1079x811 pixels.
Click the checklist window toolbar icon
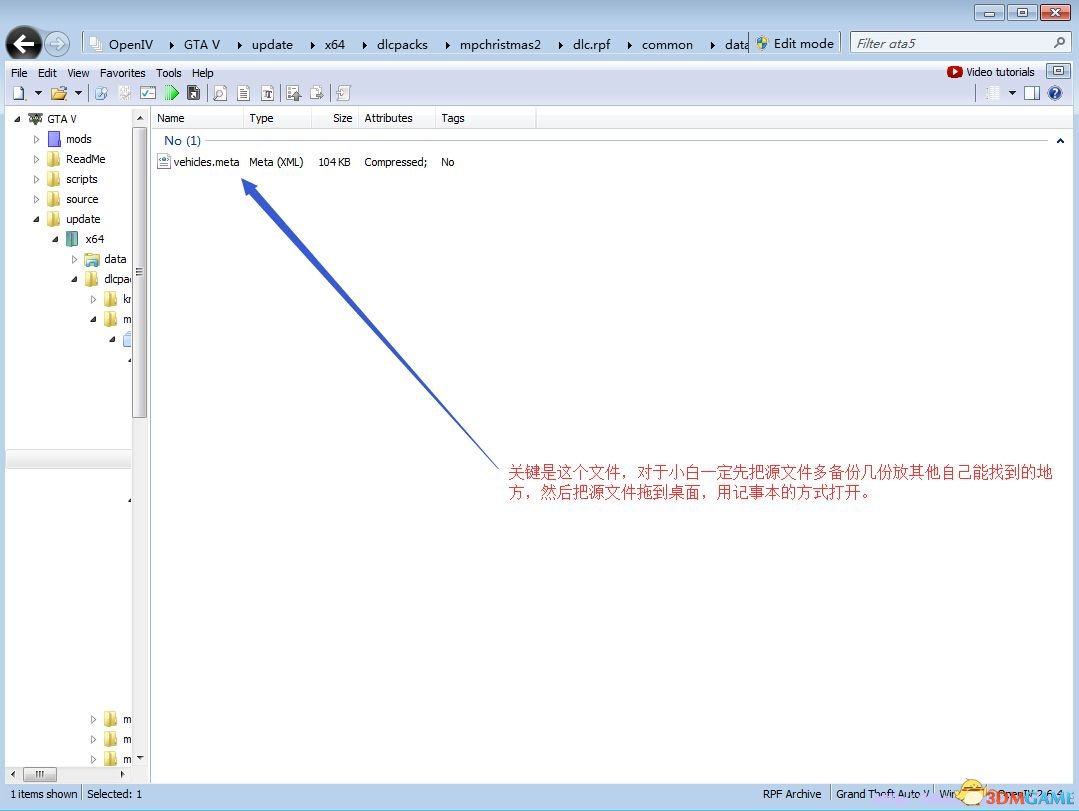pyautogui.click(x=148, y=93)
